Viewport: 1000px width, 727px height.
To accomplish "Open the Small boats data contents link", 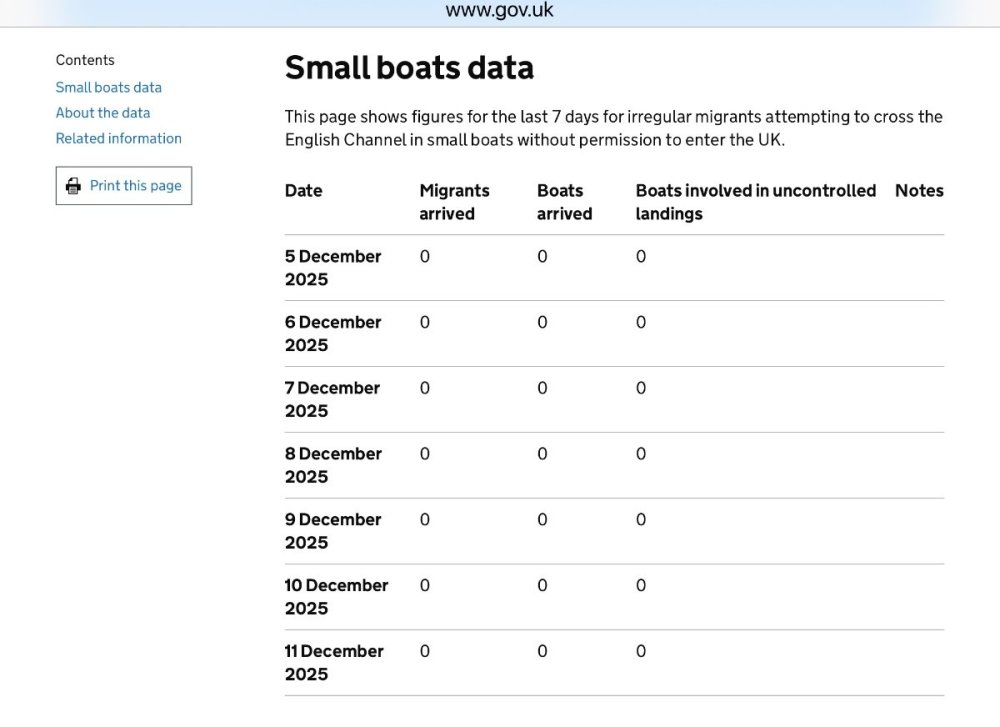I will 108,87.
